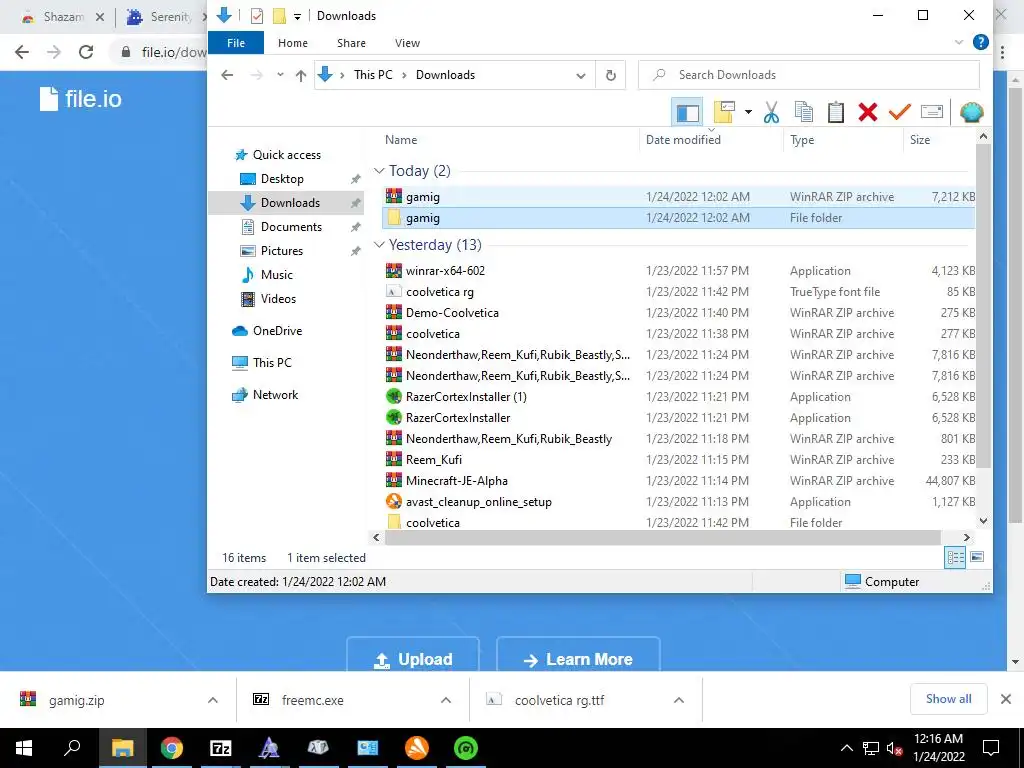
Task: Click the scissors Cut toolbar icon
Action: [x=771, y=112]
